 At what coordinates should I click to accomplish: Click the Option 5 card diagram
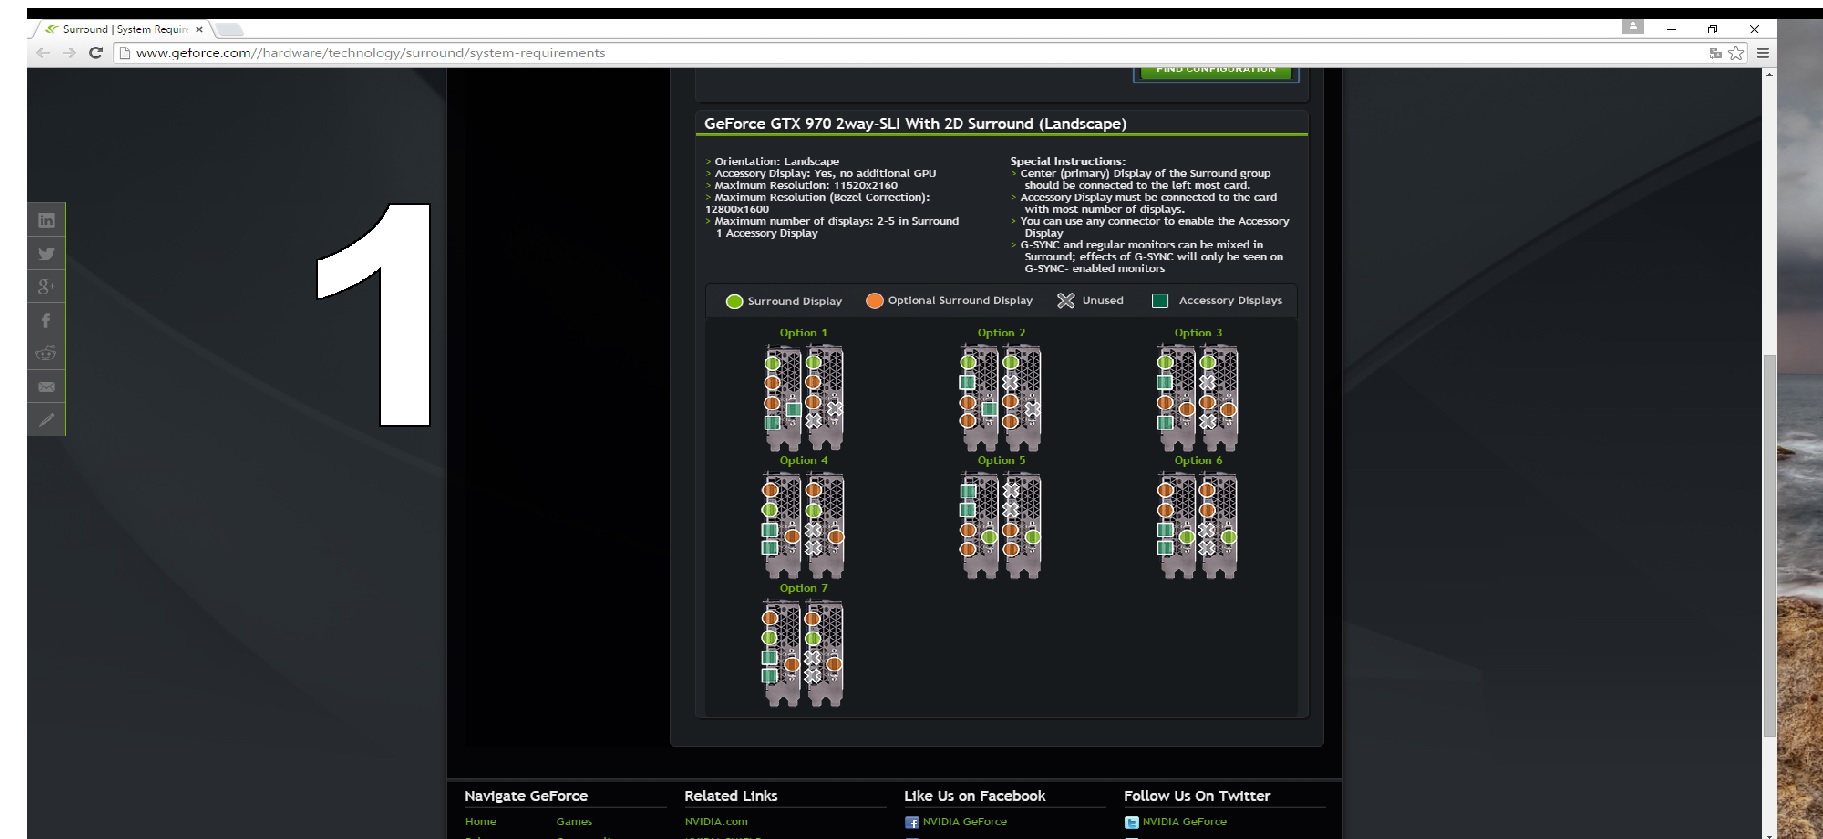[1001, 525]
